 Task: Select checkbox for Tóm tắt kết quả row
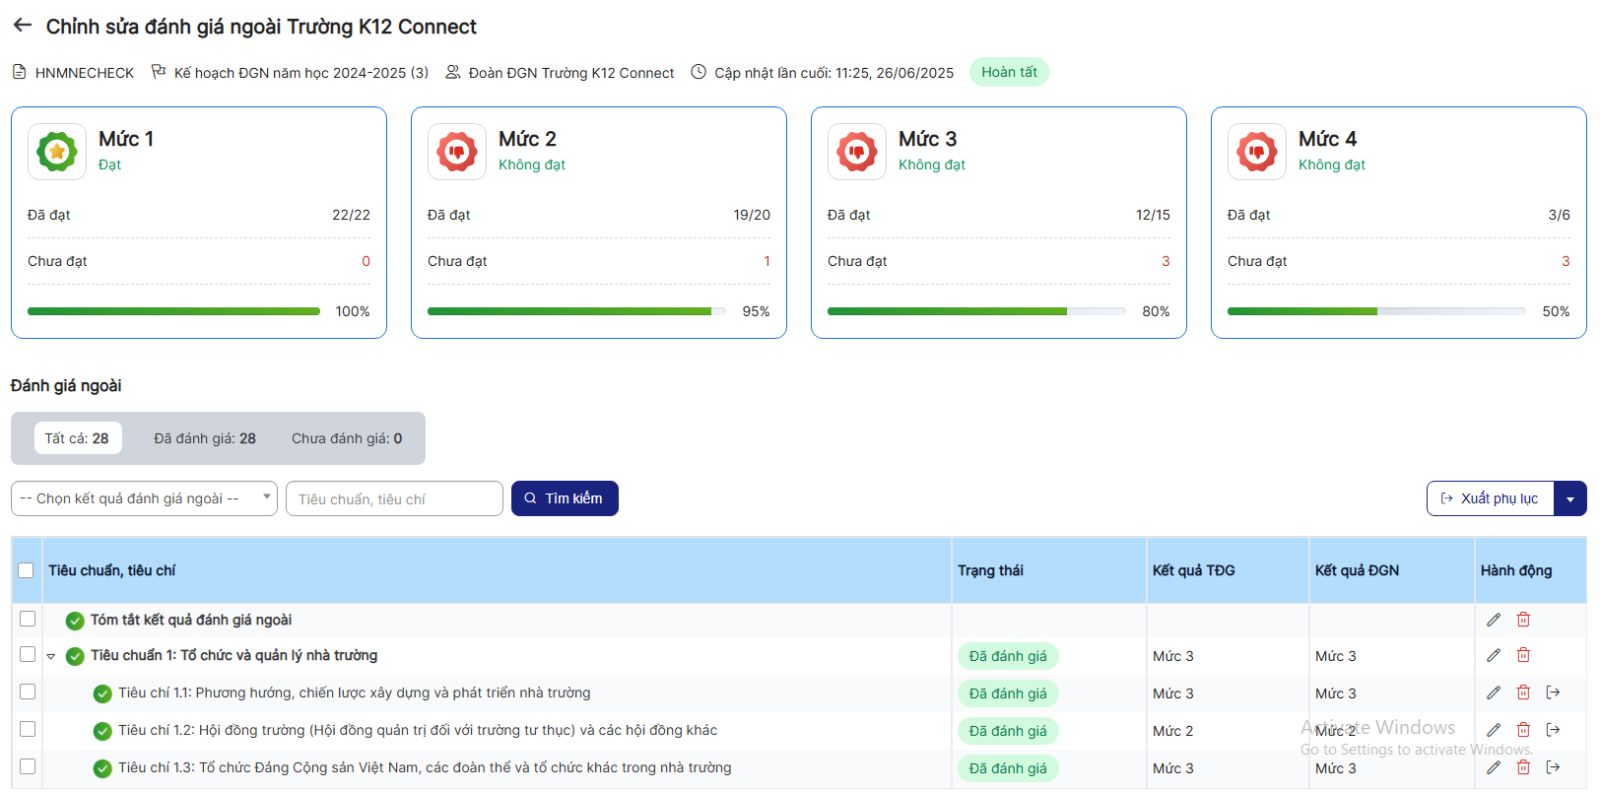click(x=27, y=619)
